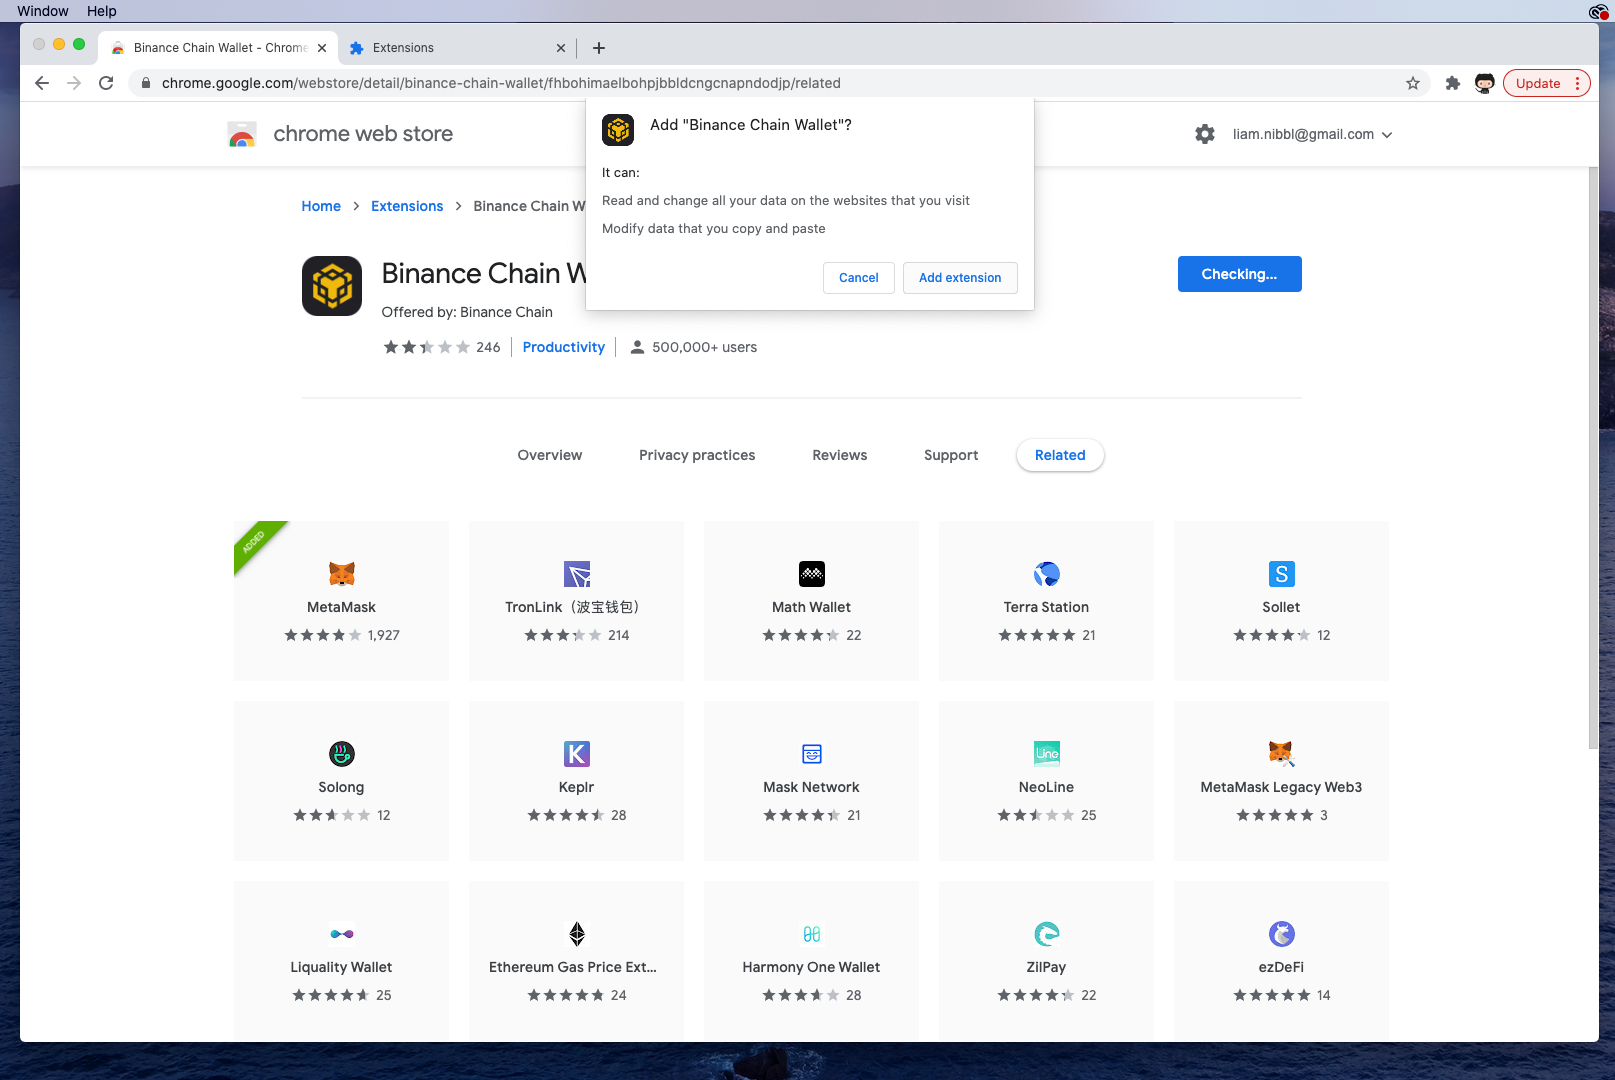The width and height of the screenshot is (1615, 1080).
Task: Open the web store settings gear
Action: (1205, 134)
